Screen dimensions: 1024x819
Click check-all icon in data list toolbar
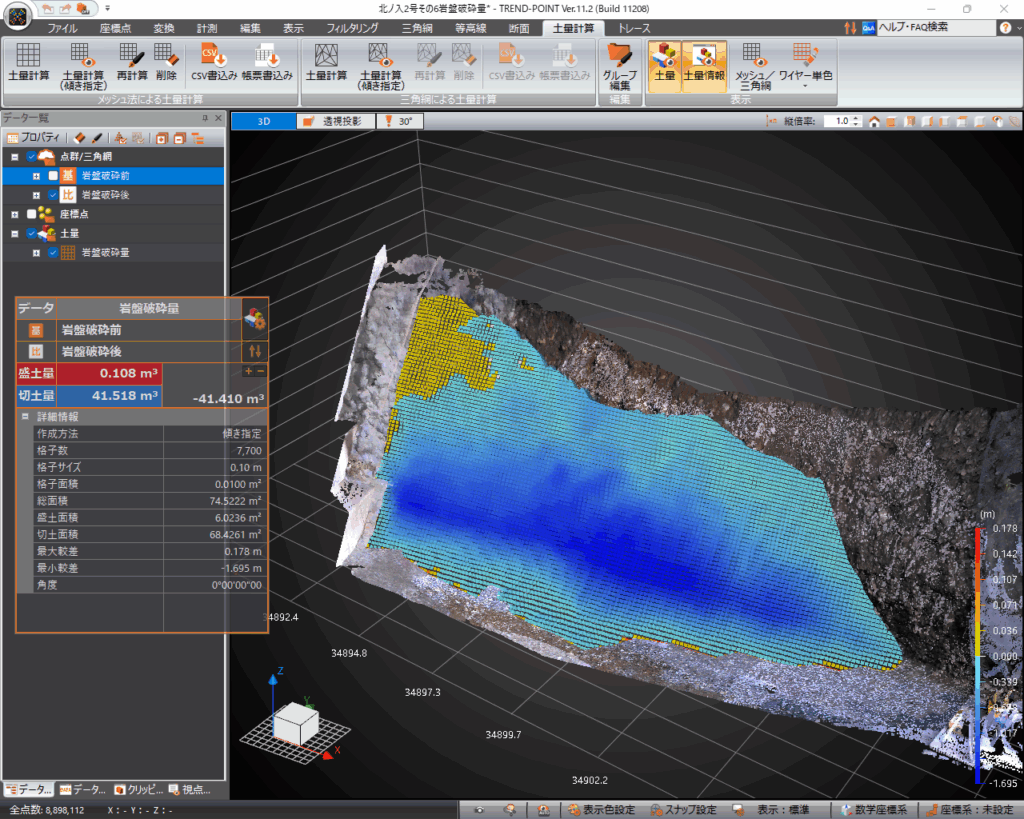(120, 138)
